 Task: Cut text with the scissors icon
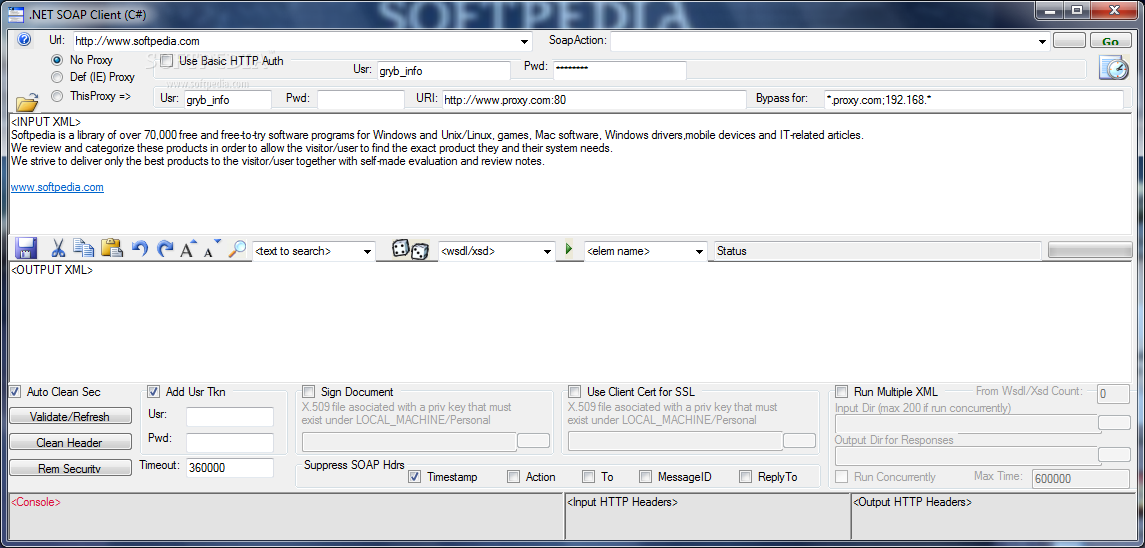[58, 248]
